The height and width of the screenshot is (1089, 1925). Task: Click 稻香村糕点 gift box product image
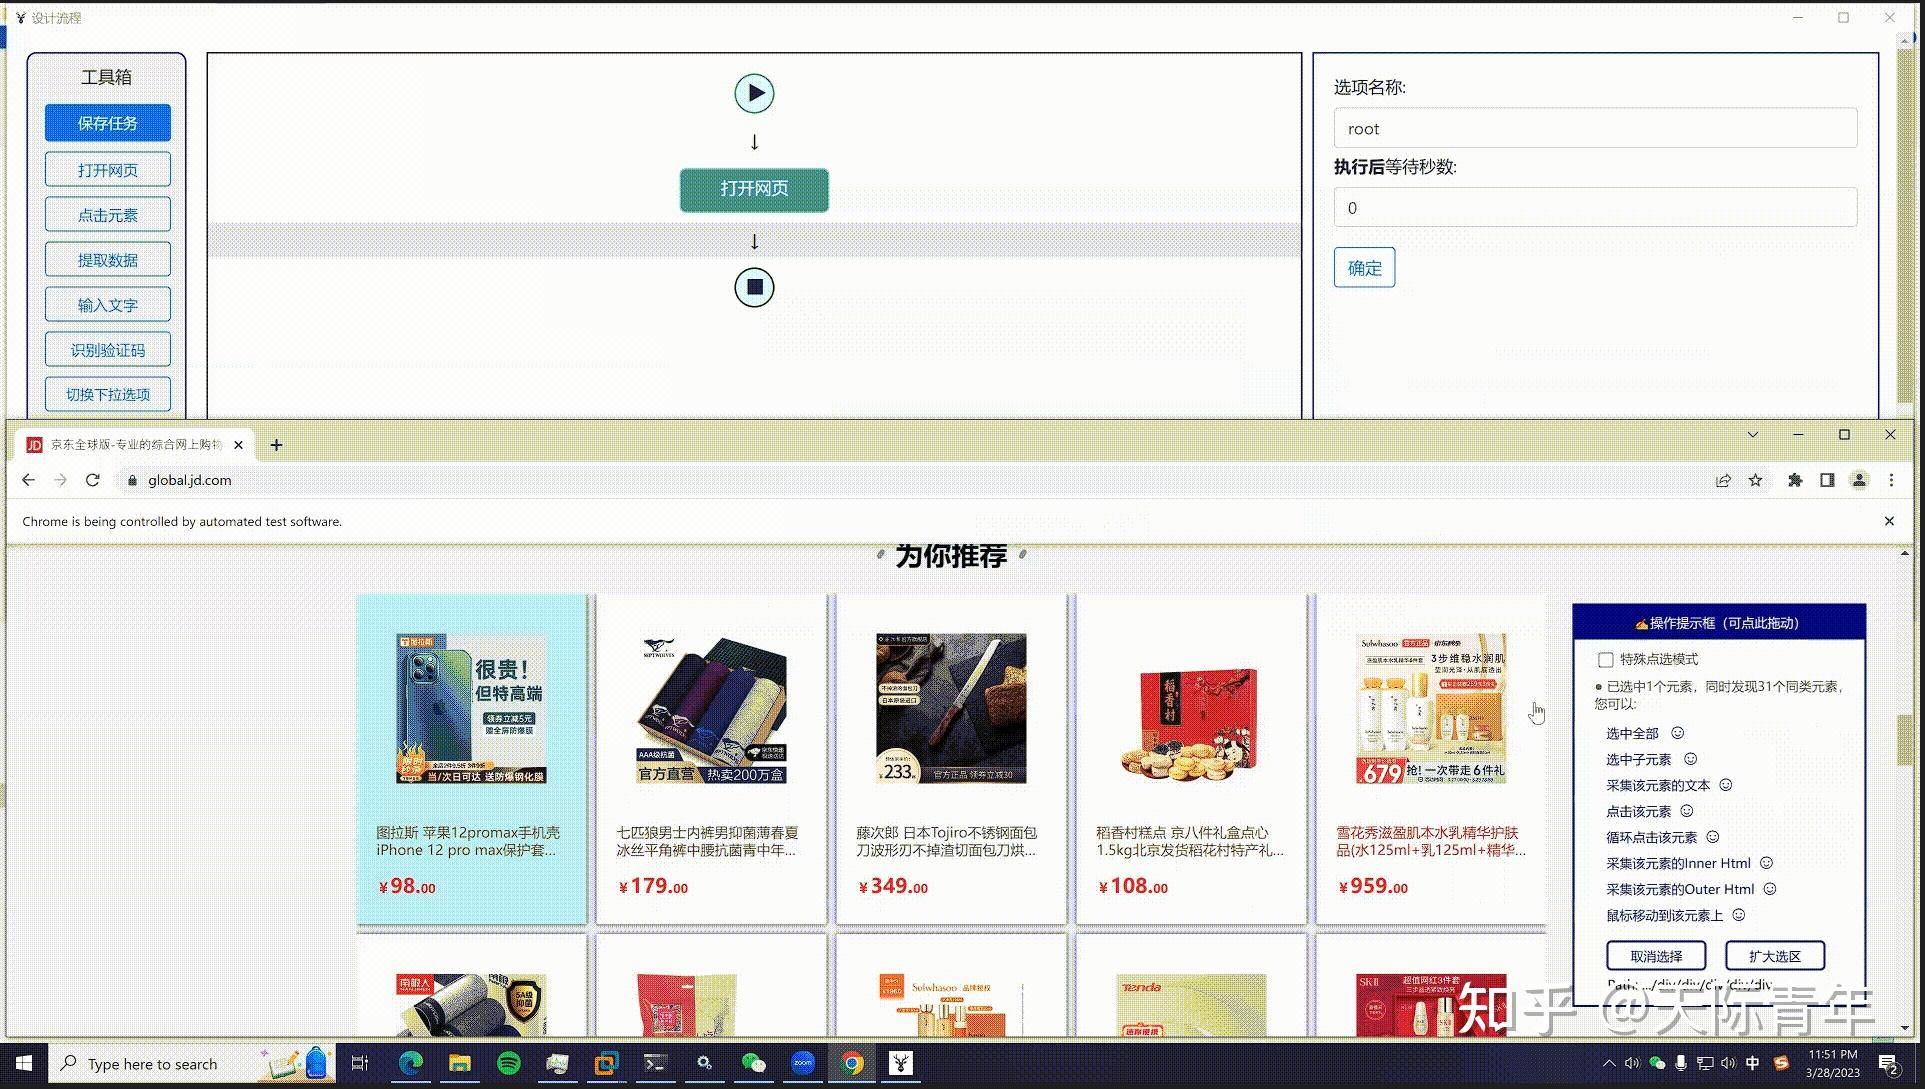[x=1190, y=724]
